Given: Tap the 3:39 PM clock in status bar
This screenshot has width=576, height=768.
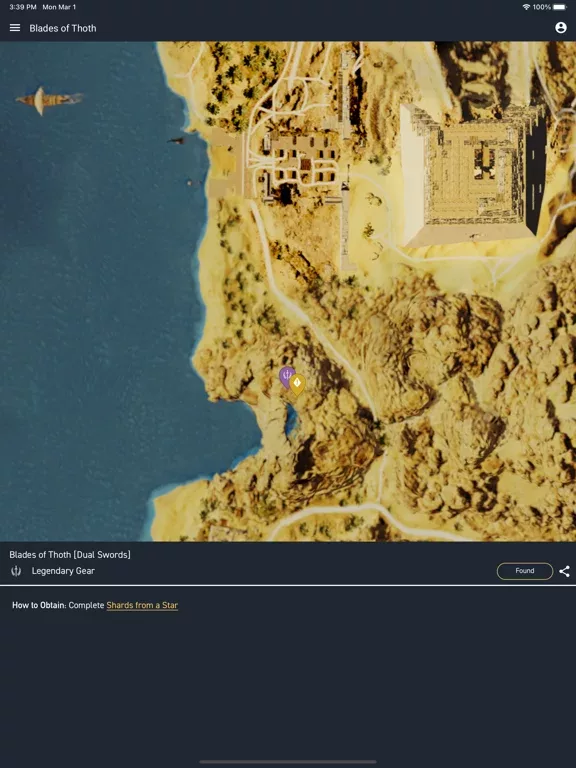Looking at the screenshot, I should tap(23, 7).
